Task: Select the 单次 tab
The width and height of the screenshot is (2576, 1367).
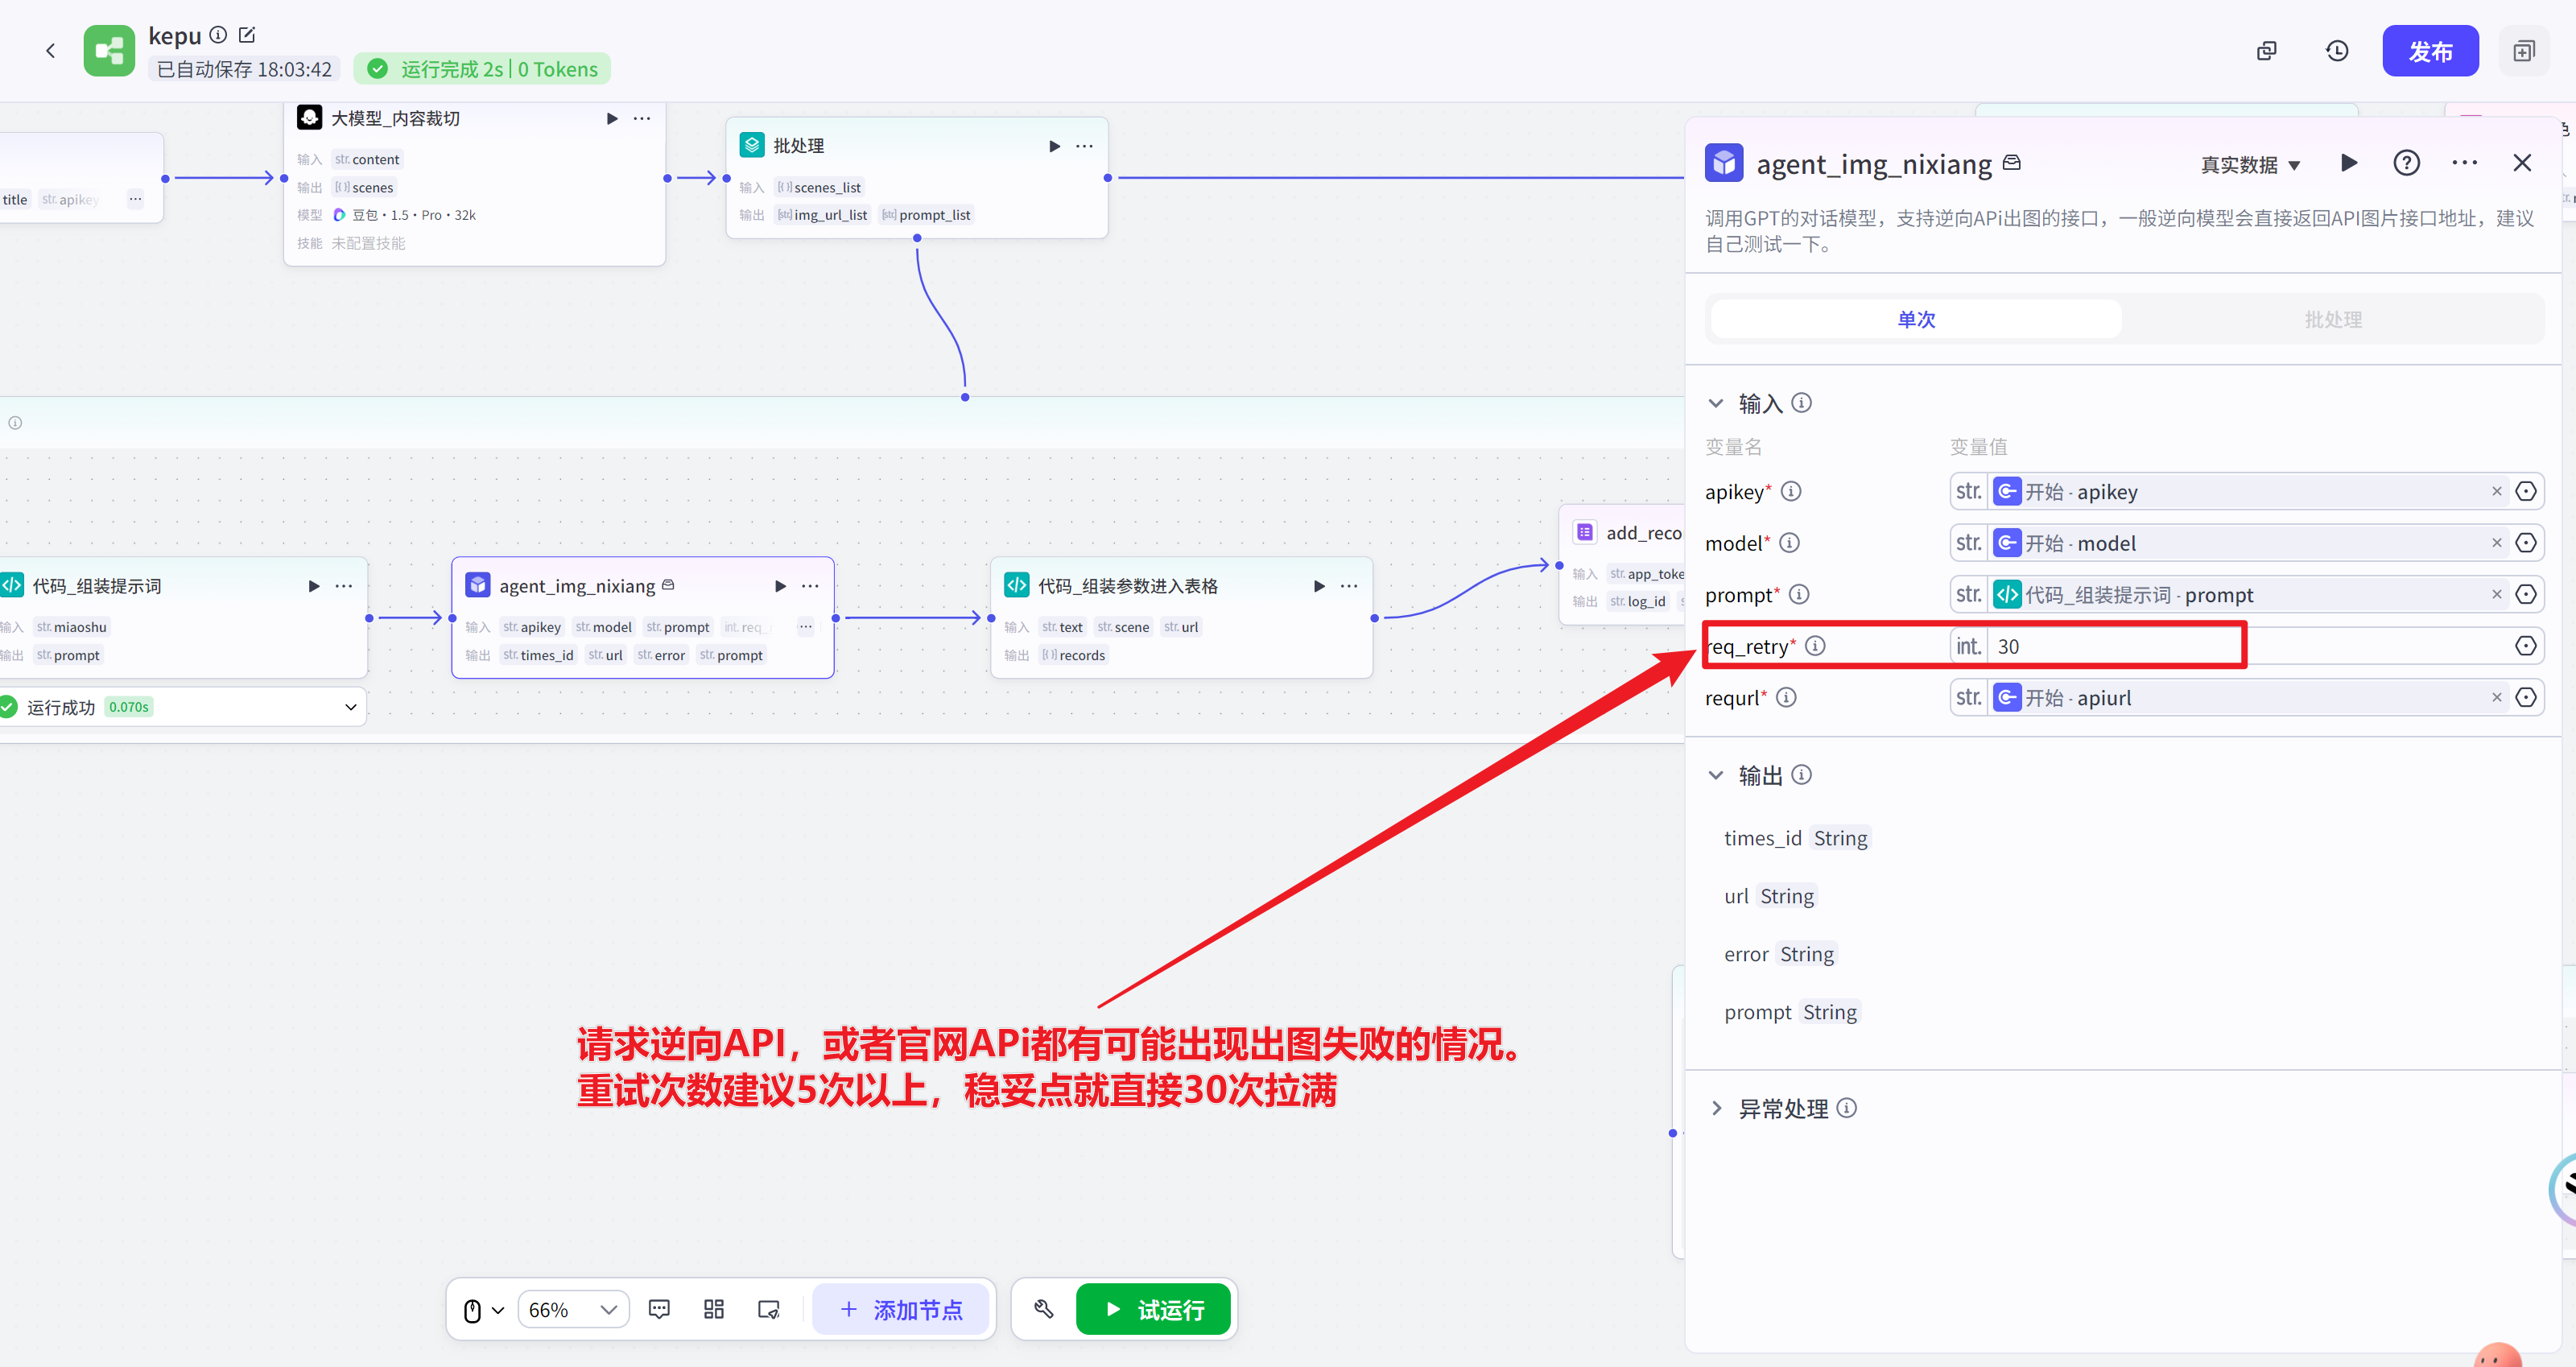Action: pos(1916,319)
